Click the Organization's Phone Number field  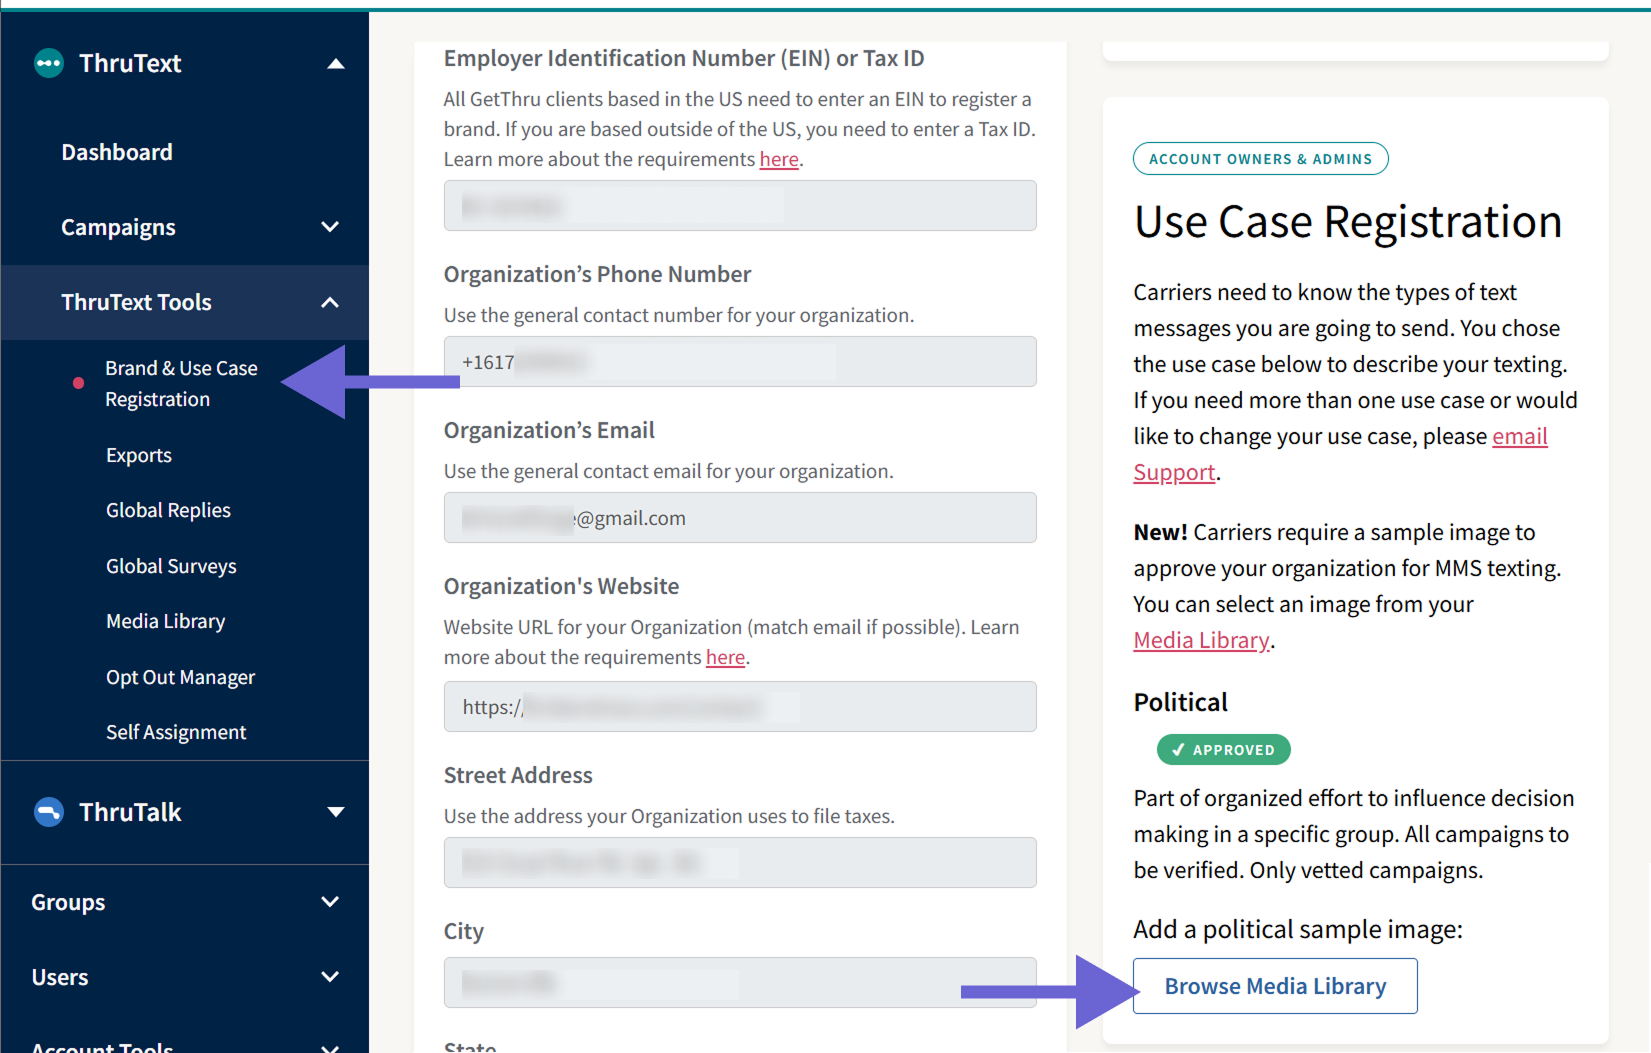(740, 362)
